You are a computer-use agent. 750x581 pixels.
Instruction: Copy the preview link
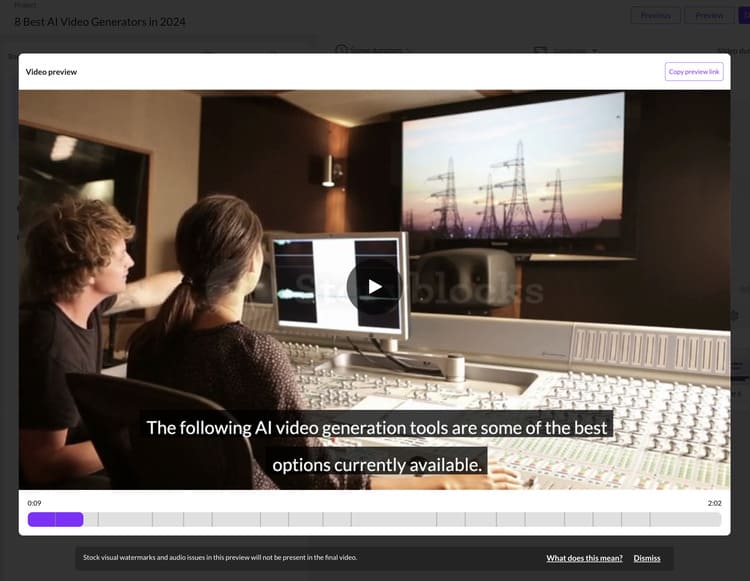(694, 72)
